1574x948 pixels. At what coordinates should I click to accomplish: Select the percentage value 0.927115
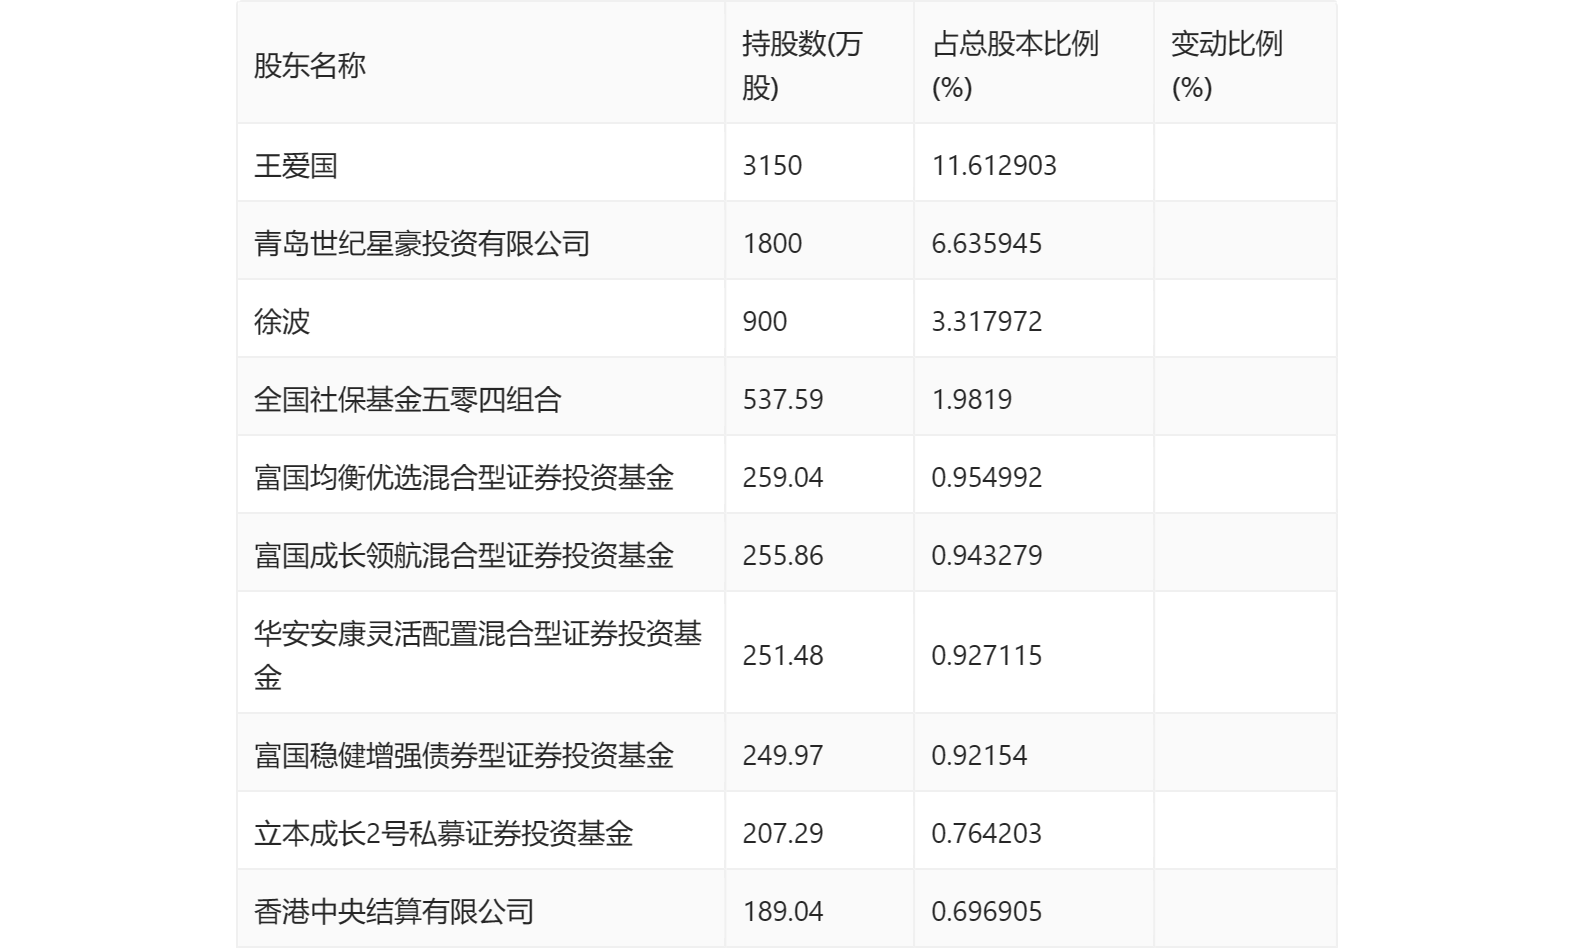coord(987,655)
